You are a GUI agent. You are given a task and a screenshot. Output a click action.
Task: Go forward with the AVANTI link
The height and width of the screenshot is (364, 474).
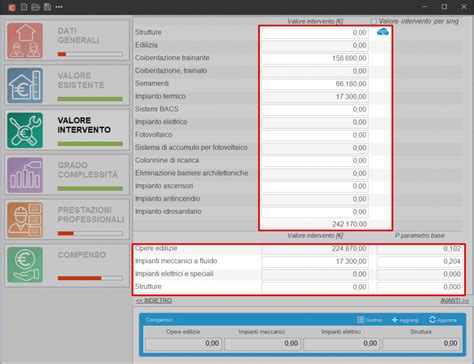(x=454, y=301)
